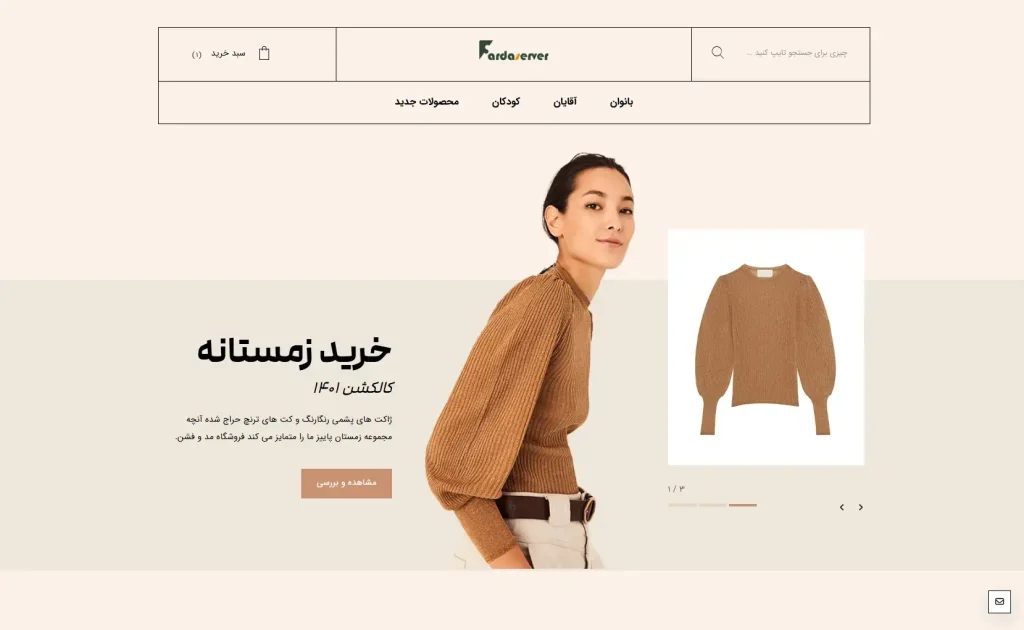
Task: Advance slider with right arrow
Action: tap(861, 507)
